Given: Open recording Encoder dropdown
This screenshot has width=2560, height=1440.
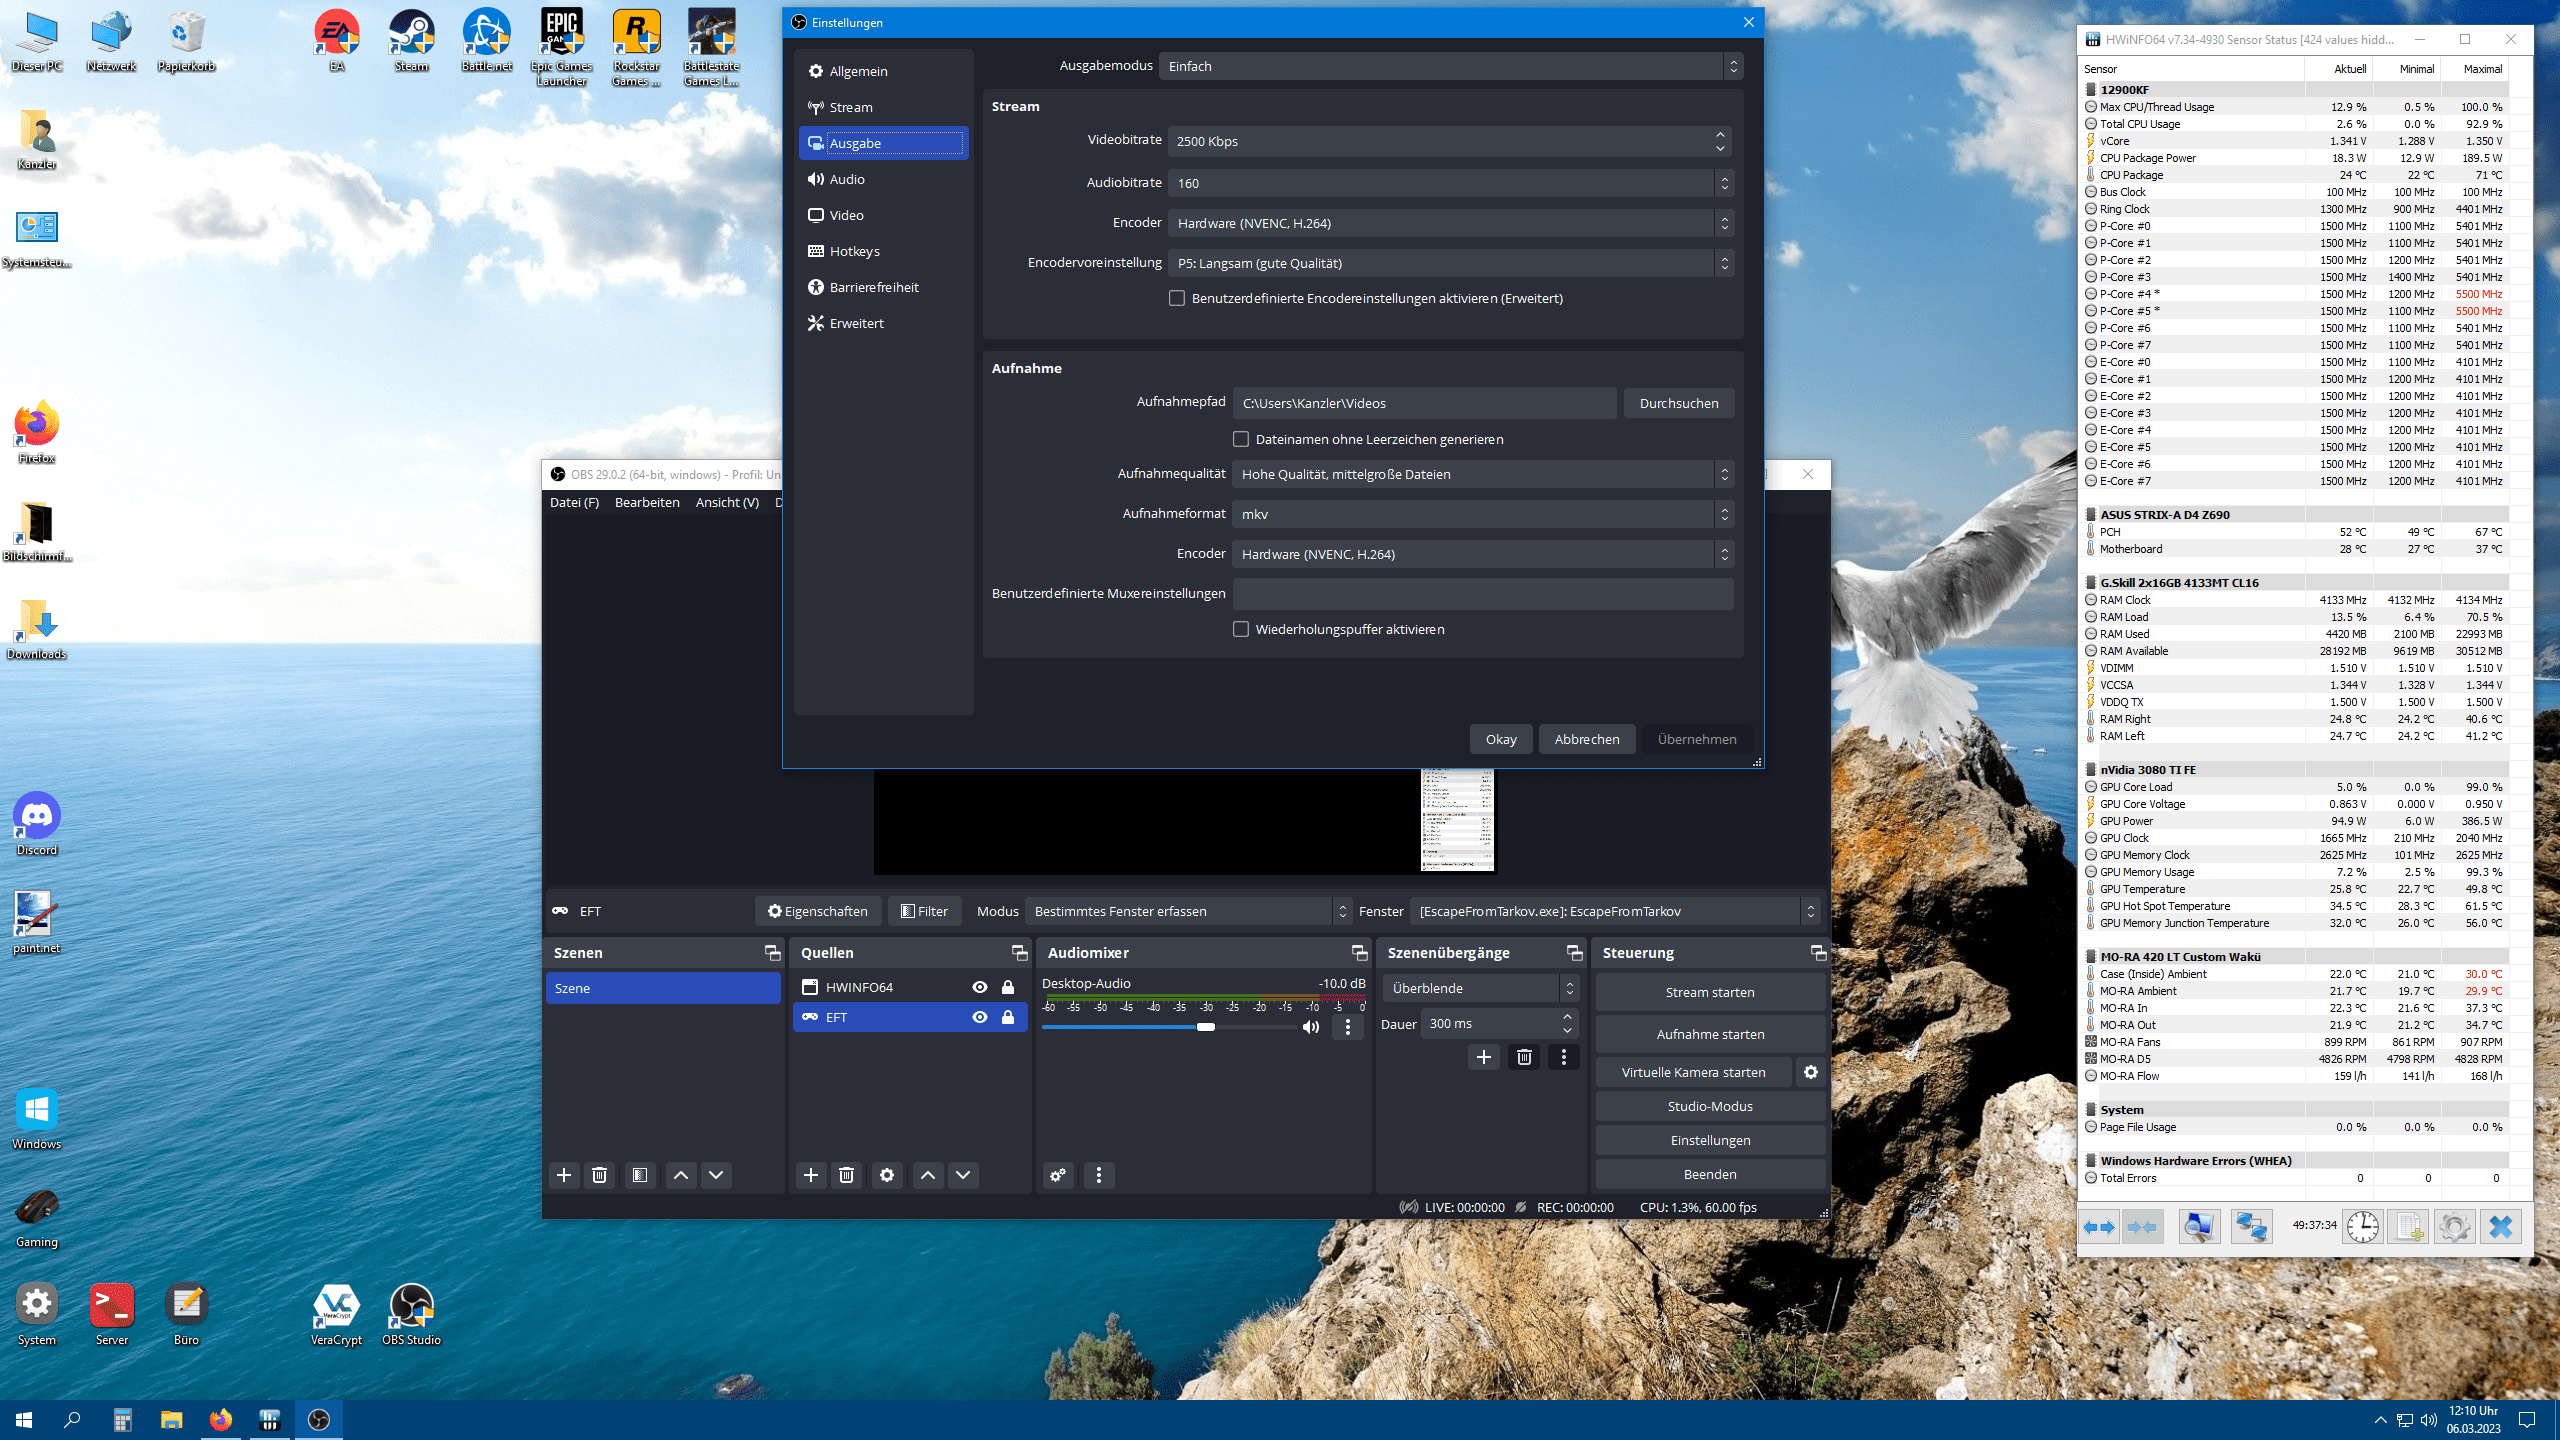Looking at the screenshot, I should (x=1483, y=554).
